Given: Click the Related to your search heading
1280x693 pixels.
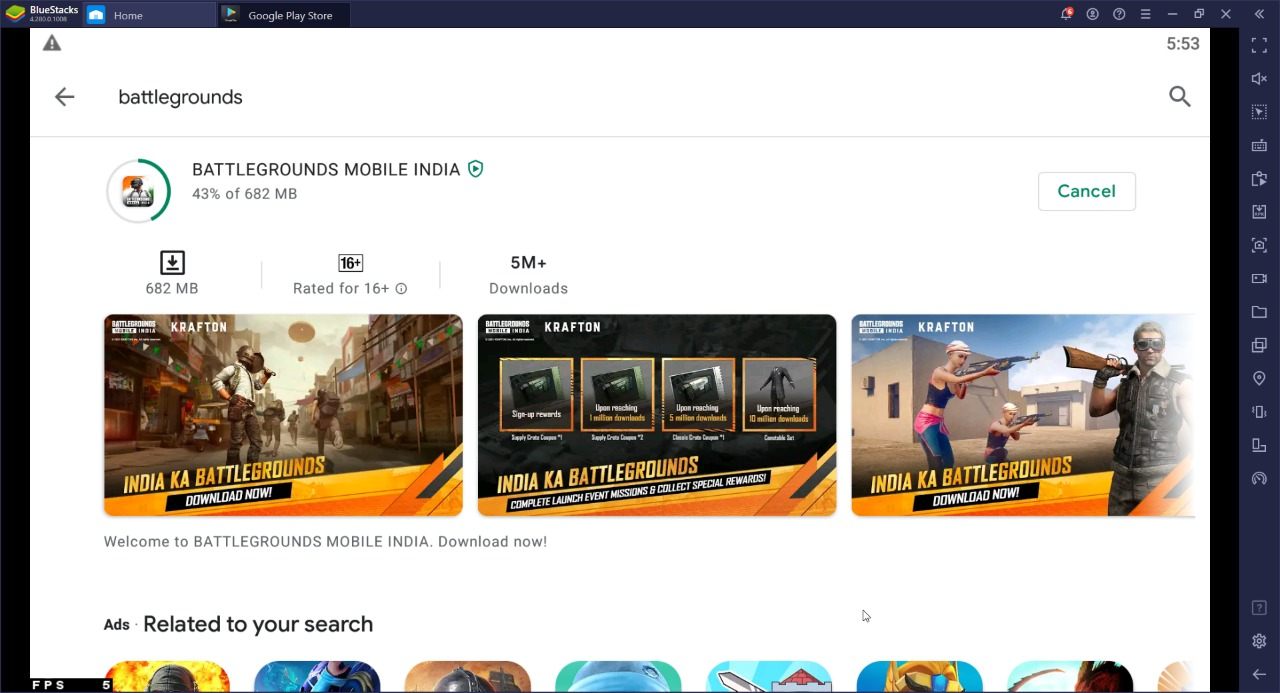Looking at the screenshot, I should click(x=258, y=624).
